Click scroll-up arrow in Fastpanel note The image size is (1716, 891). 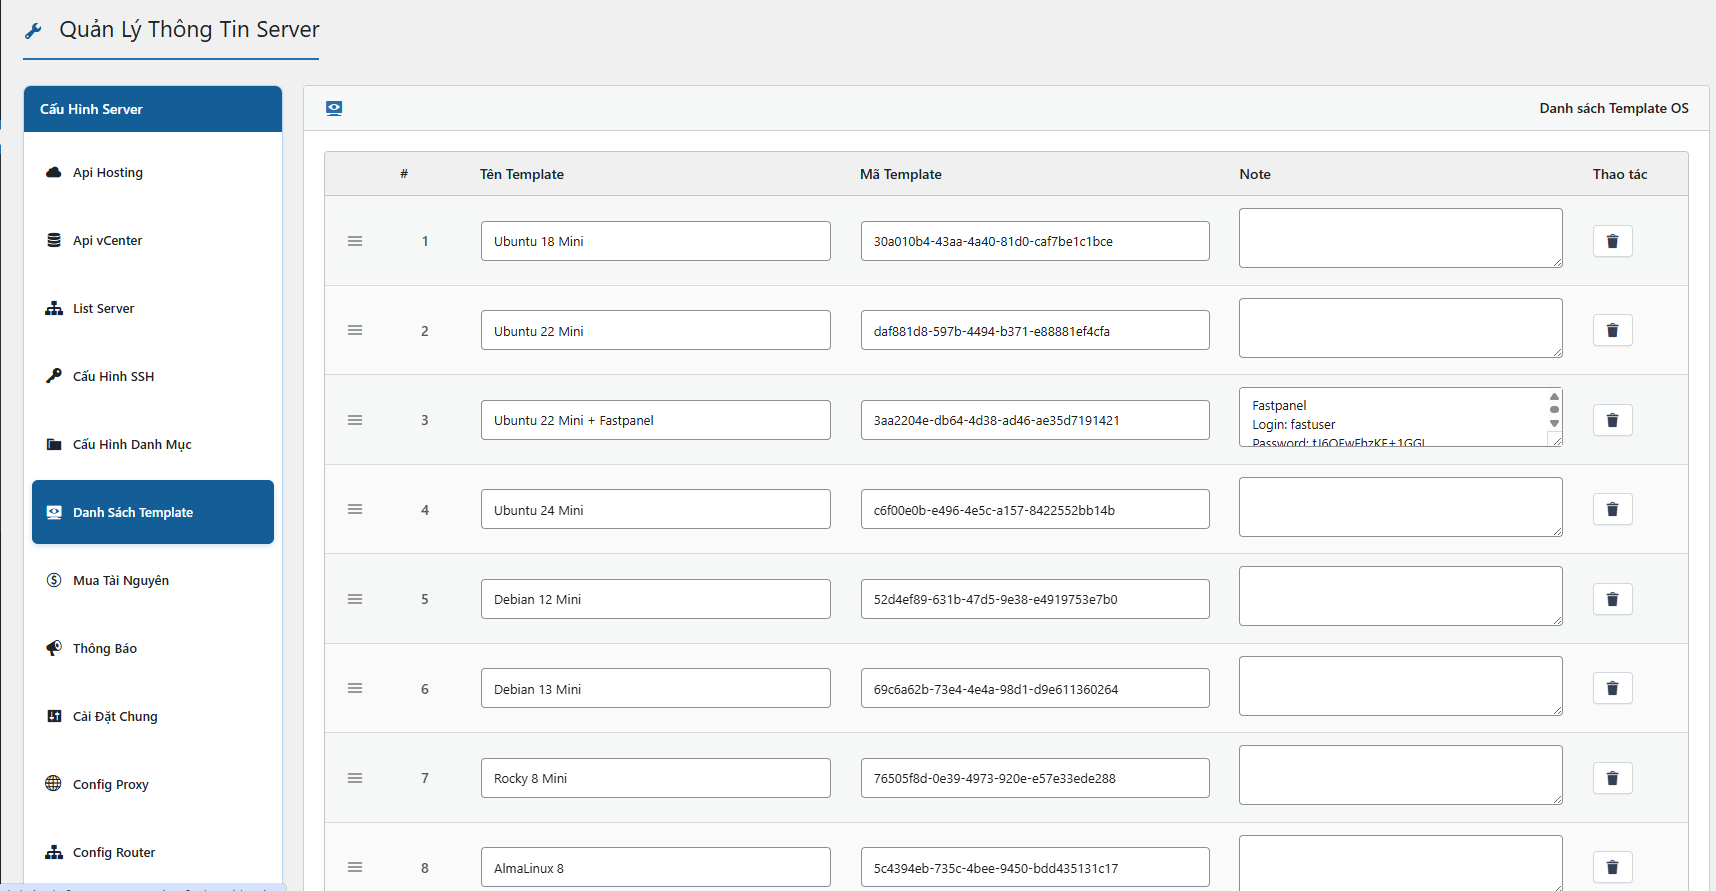(1554, 396)
